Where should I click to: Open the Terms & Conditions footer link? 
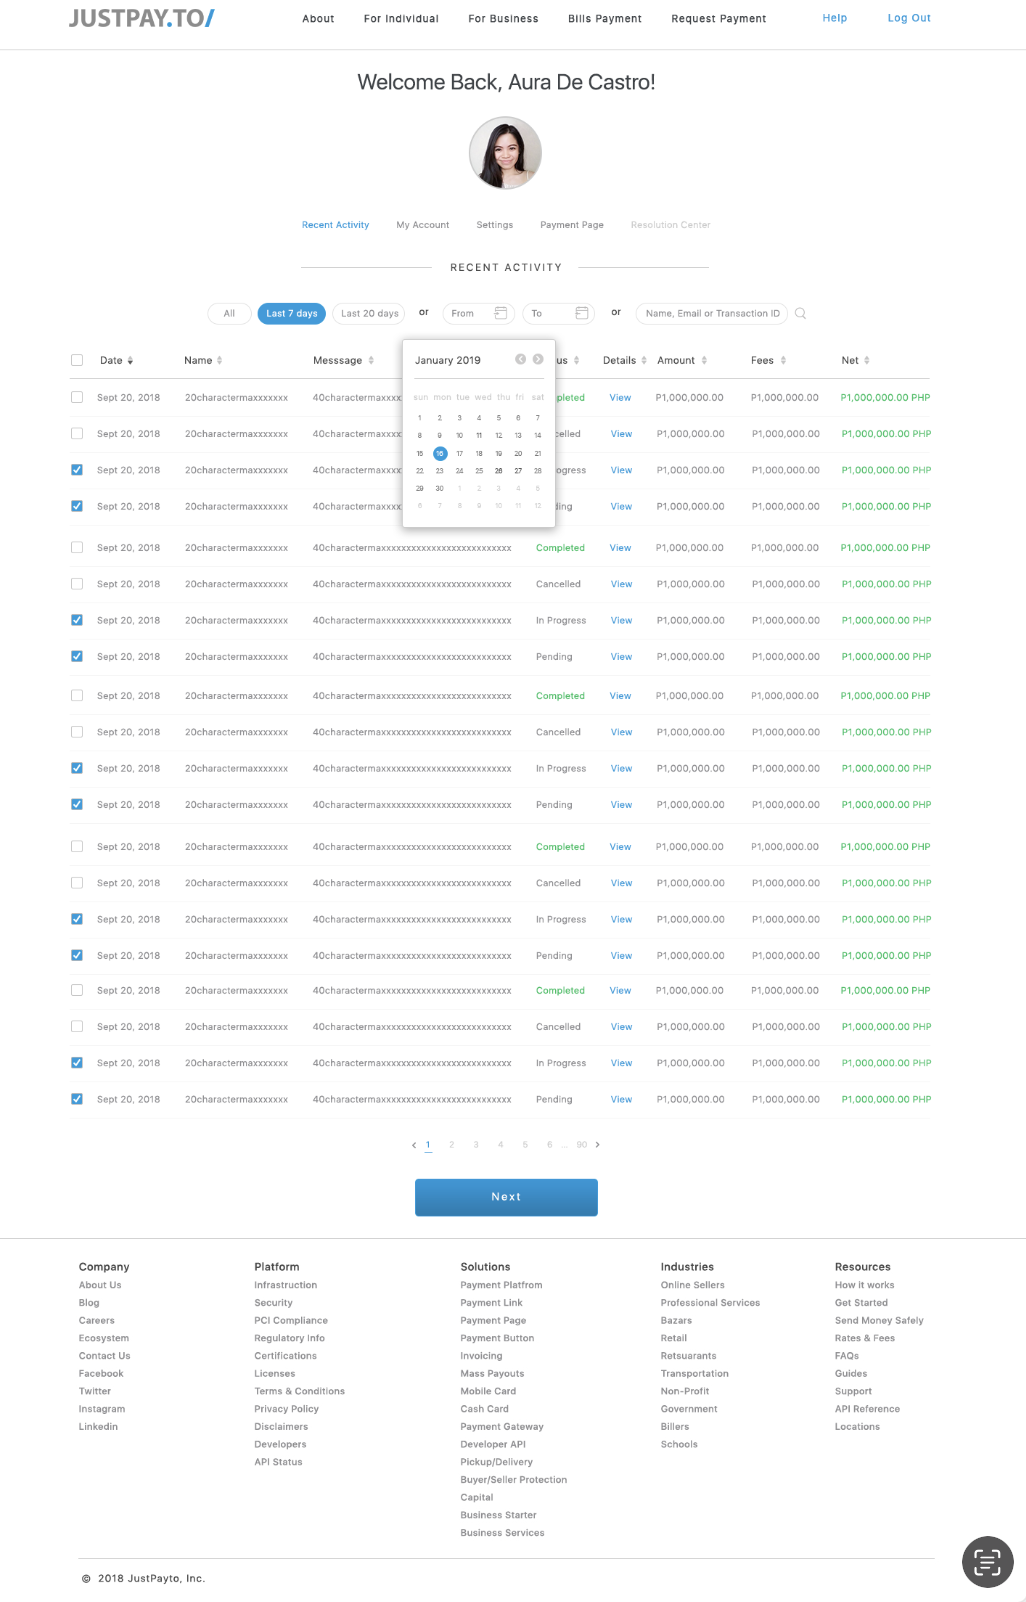[x=300, y=1391]
